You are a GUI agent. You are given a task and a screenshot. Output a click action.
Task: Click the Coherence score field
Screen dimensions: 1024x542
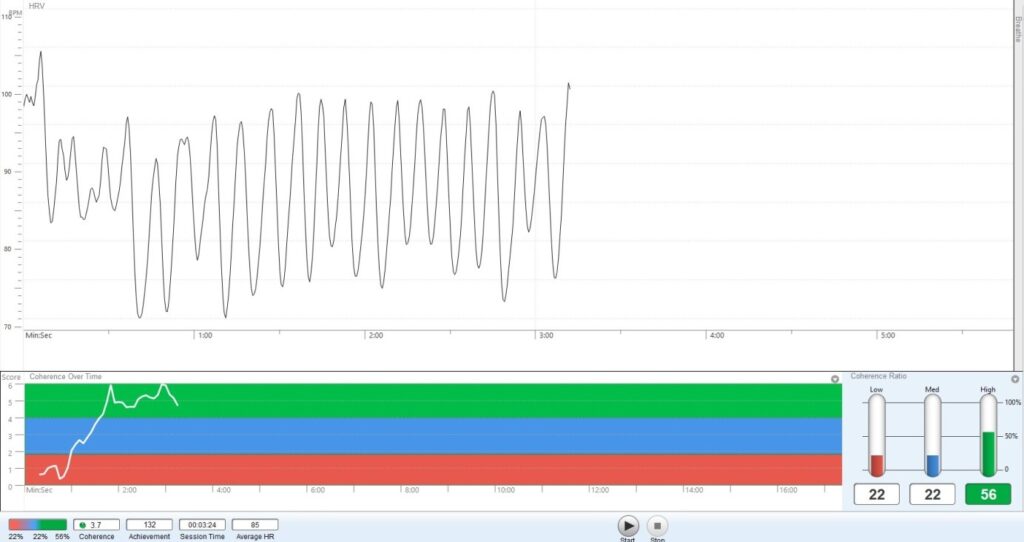click(x=97, y=524)
